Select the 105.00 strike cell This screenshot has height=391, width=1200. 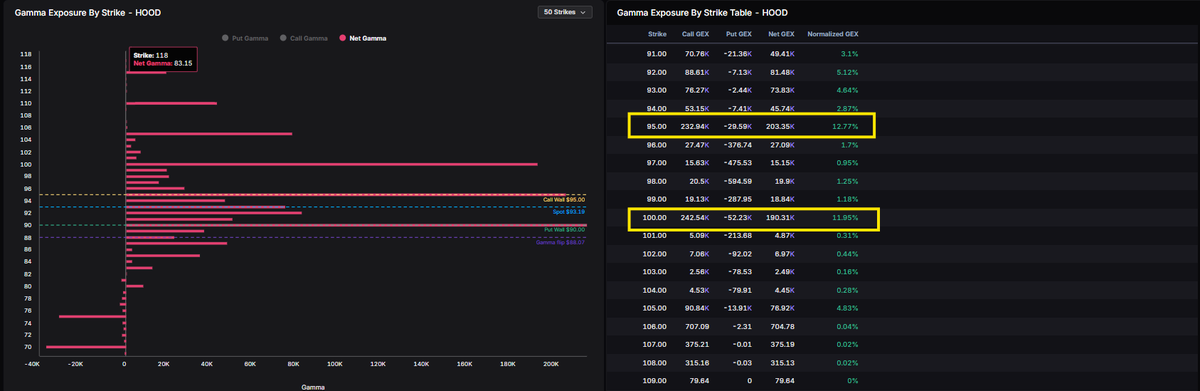pyautogui.click(x=655, y=308)
